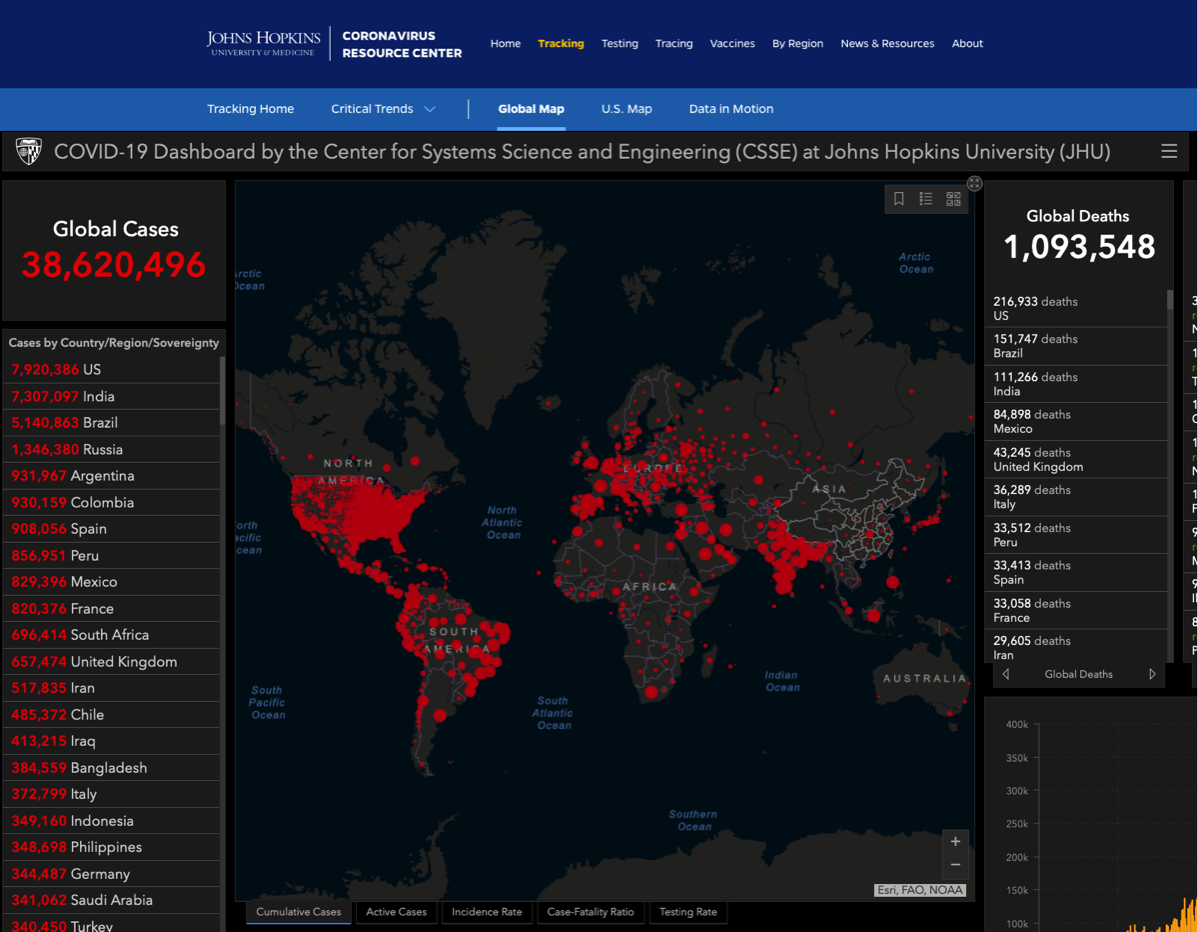Switch to the U.S. Map tab
Screen dimensions: 1198x932
point(627,108)
